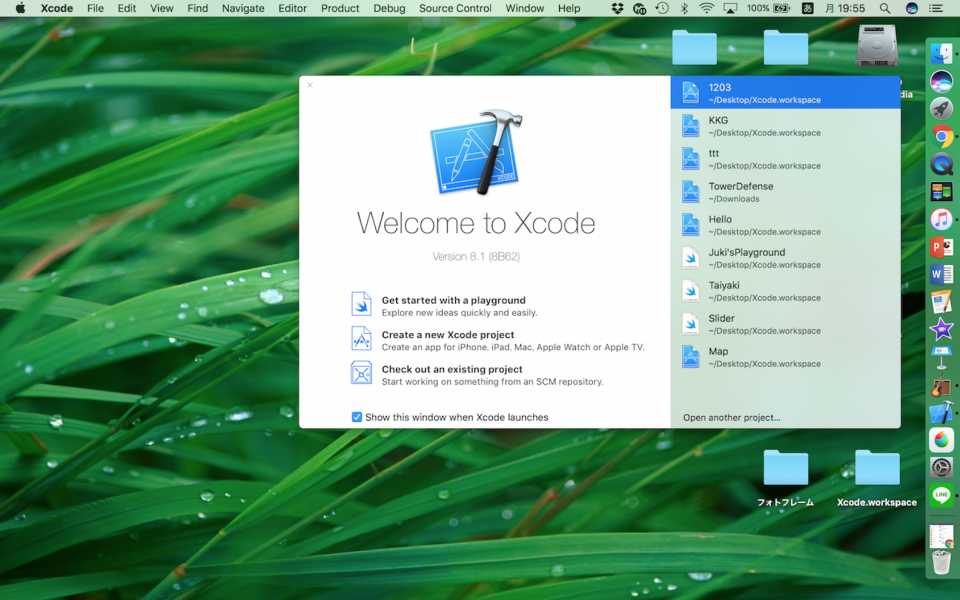Open the Trash in the dock

tap(942, 562)
